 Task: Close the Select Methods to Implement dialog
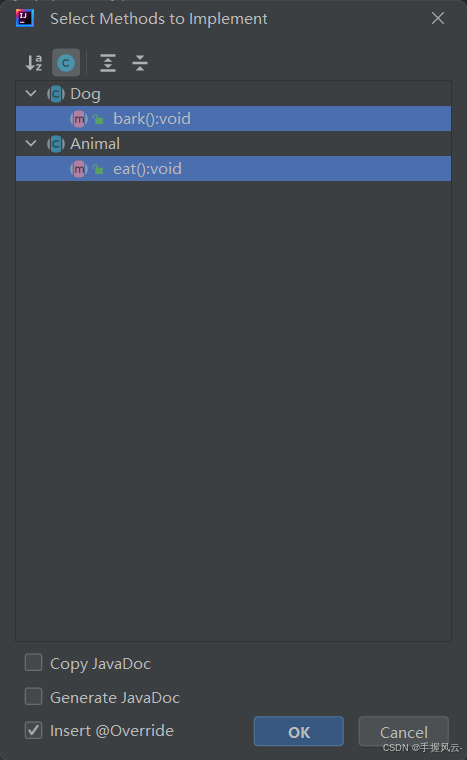click(x=438, y=18)
